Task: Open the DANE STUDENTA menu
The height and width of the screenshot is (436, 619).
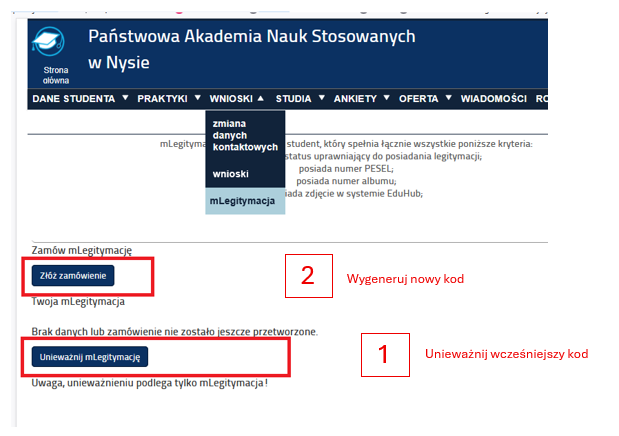Action: click(x=75, y=99)
